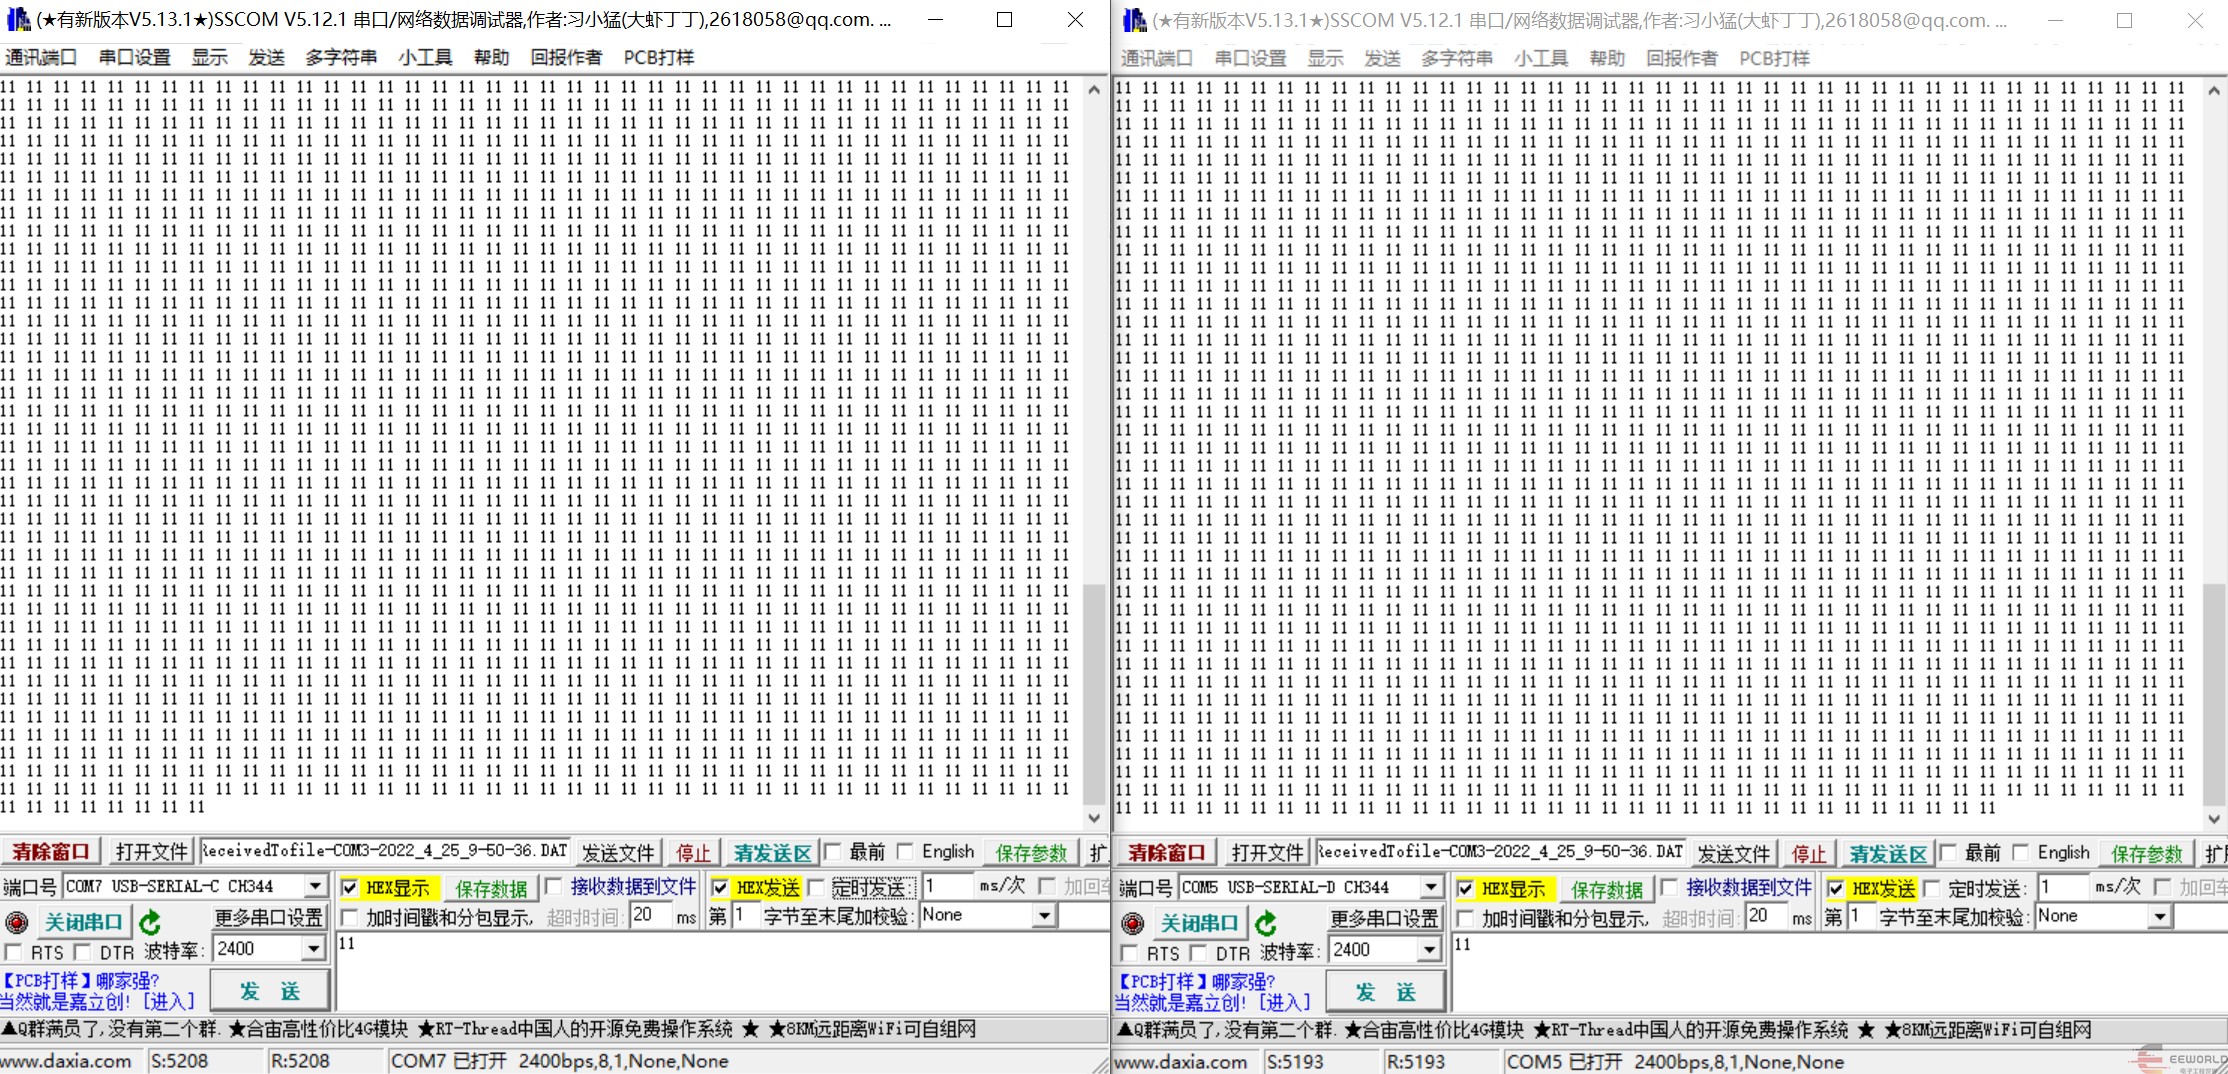Click the scroll-down arrow of the left receive area

[1094, 818]
